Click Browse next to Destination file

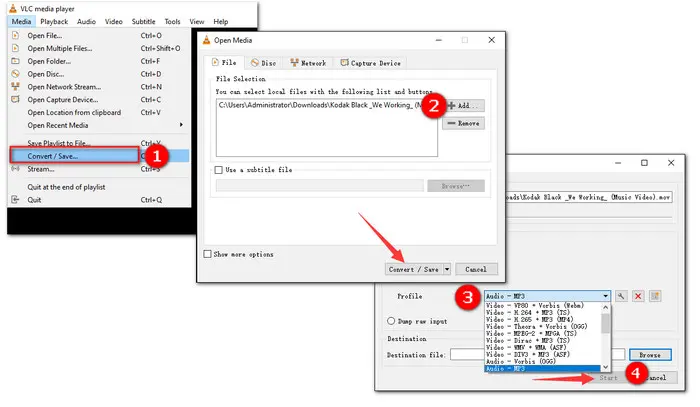click(650, 355)
